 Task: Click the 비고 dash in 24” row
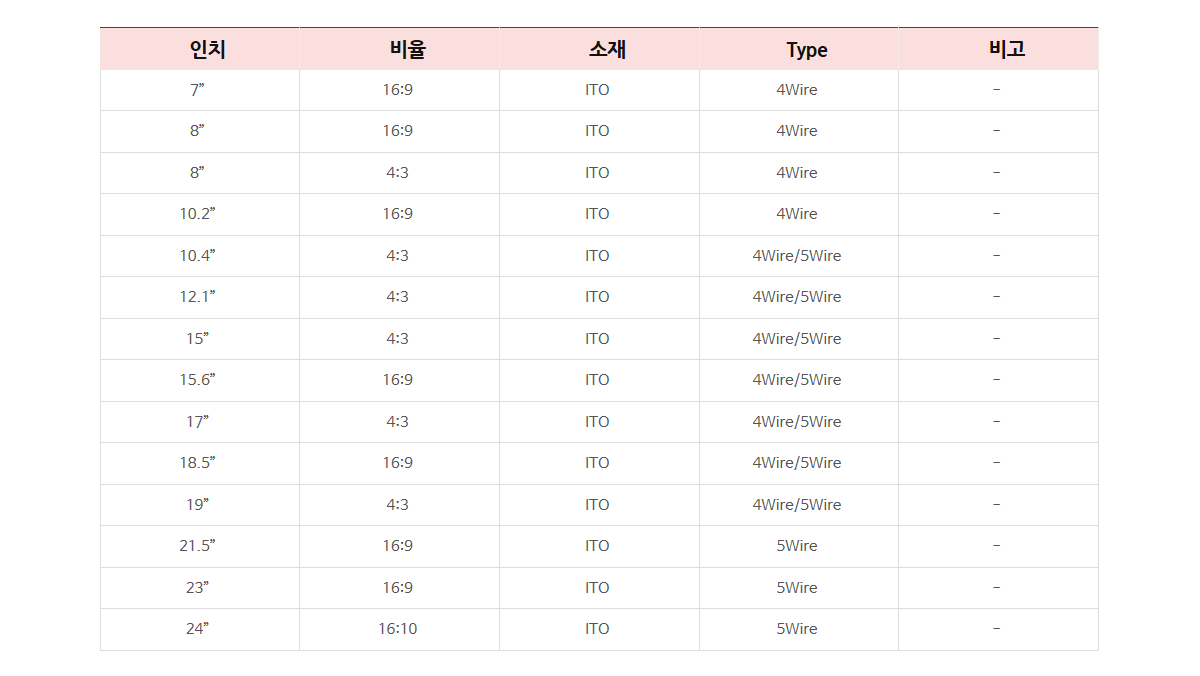[x=998, y=629]
